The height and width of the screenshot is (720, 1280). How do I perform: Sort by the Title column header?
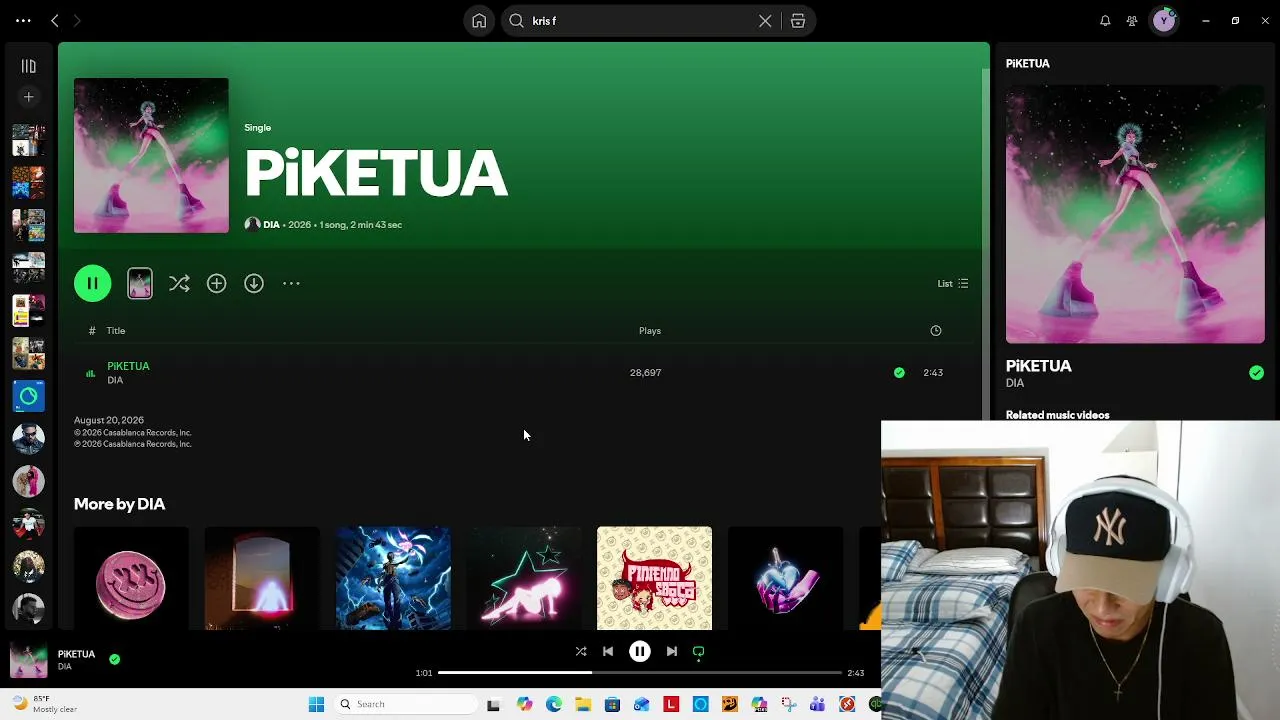[116, 331]
